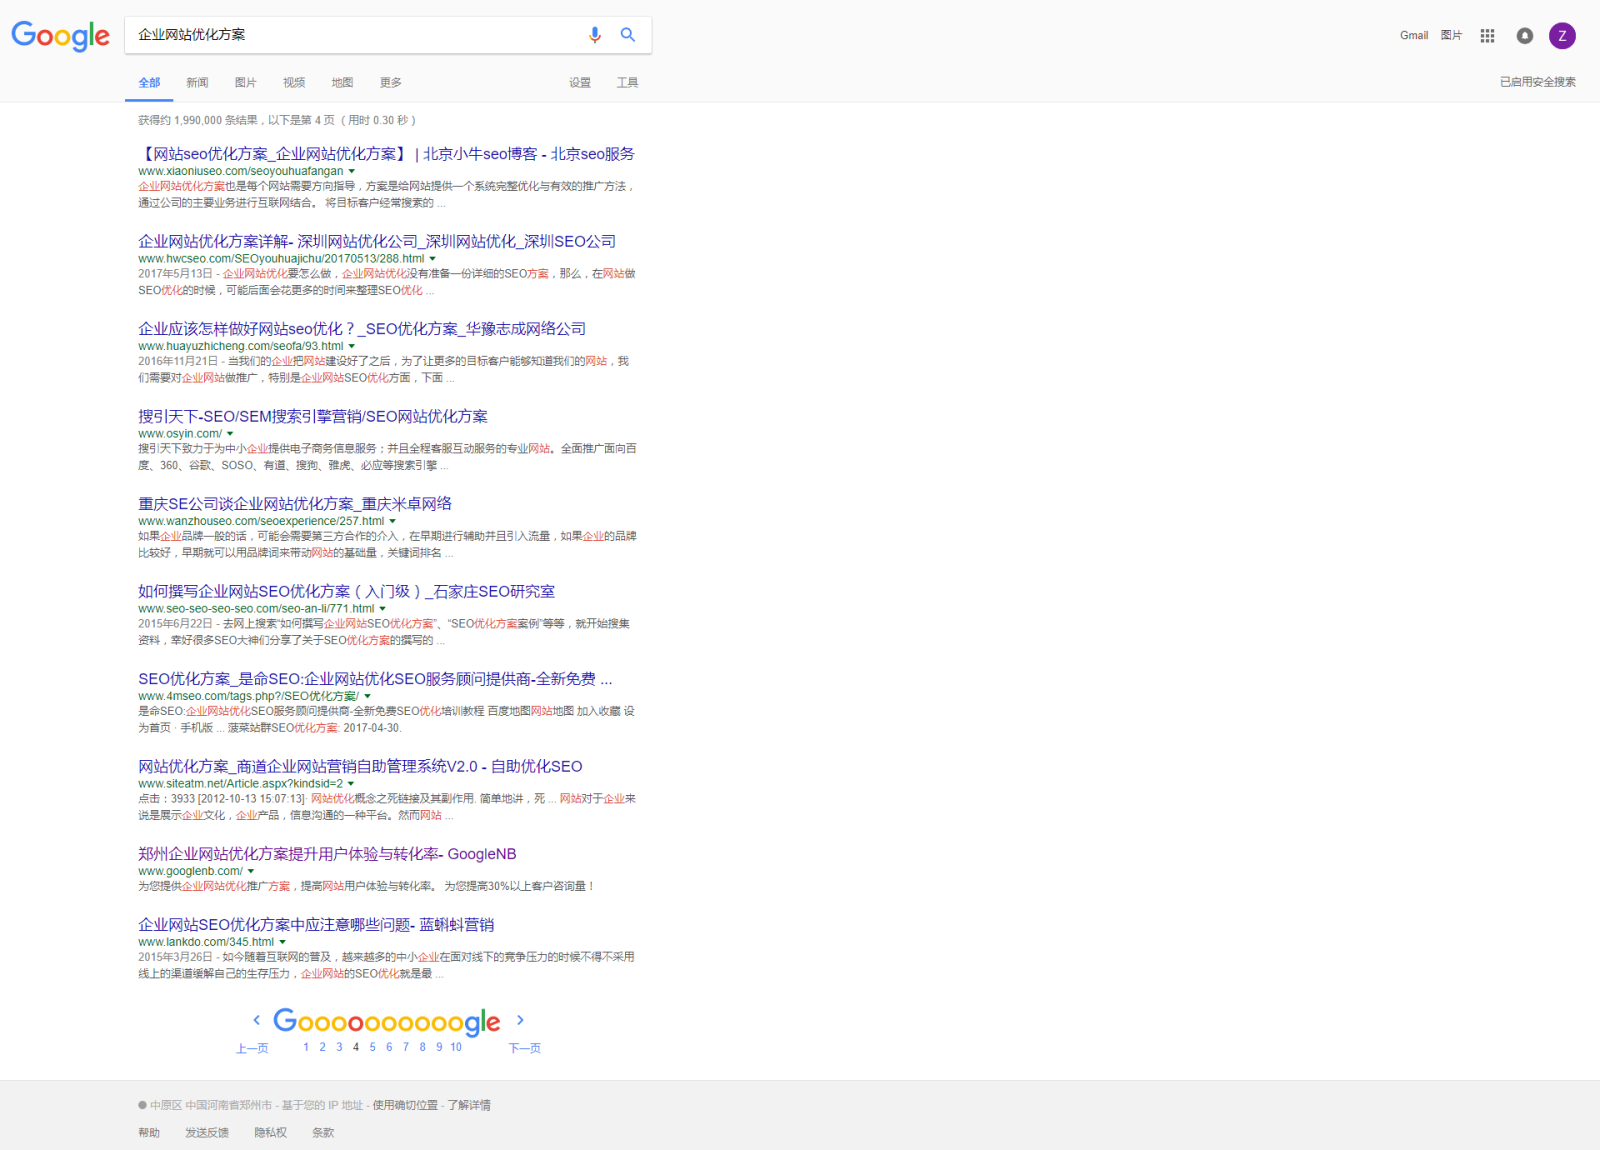This screenshot has height=1150, width=1600.
Task: Open 工具 search tools
Action: point(628,83)
